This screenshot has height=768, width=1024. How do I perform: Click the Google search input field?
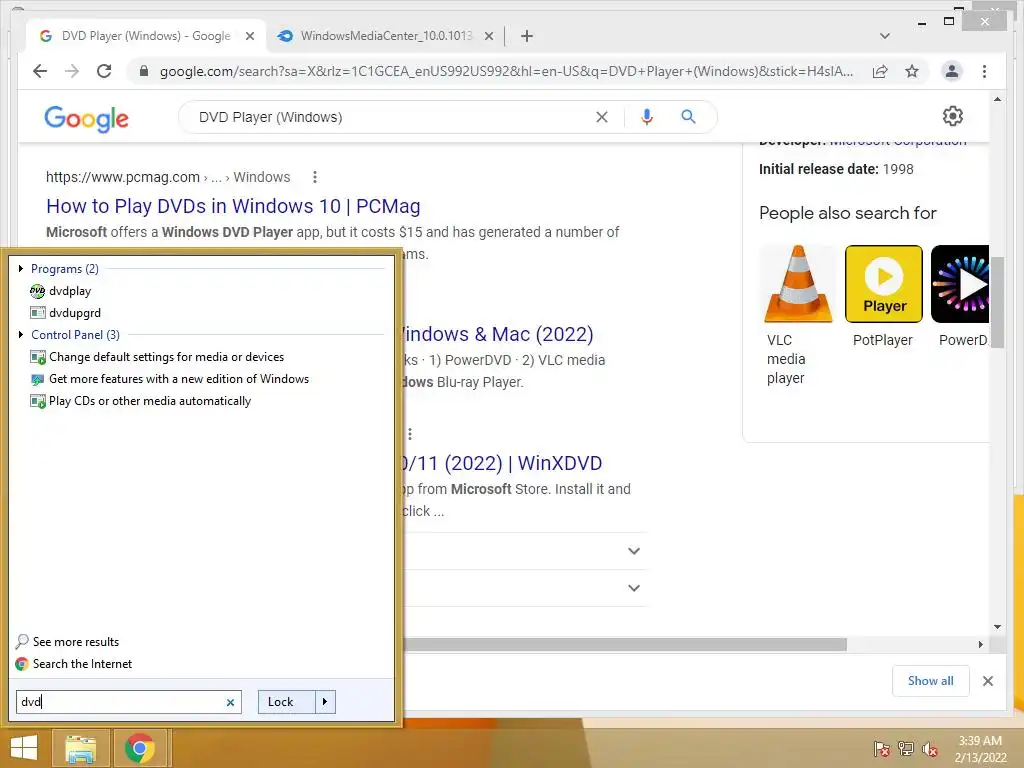point(392,117)
